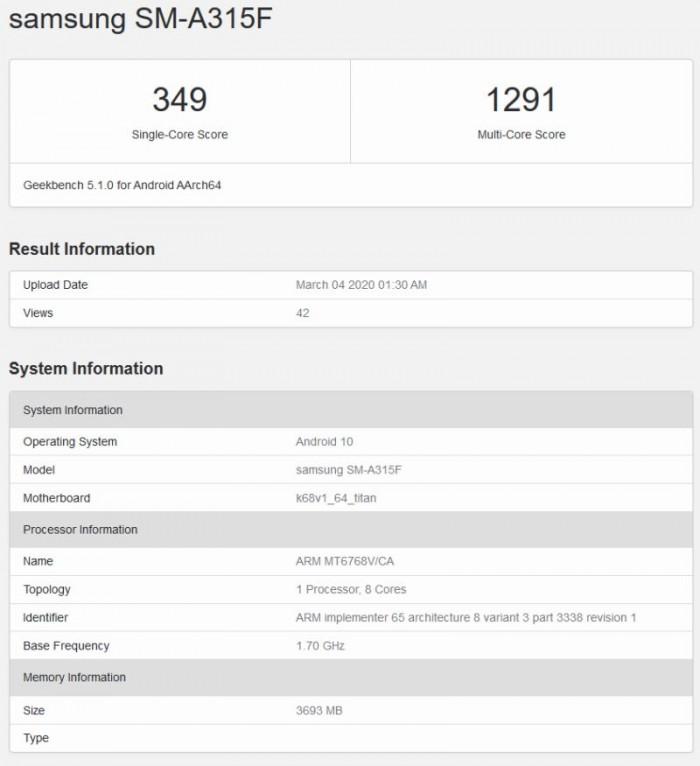Select the model value 'samsung SM-A315F' in the table

[x=348, y=469]
